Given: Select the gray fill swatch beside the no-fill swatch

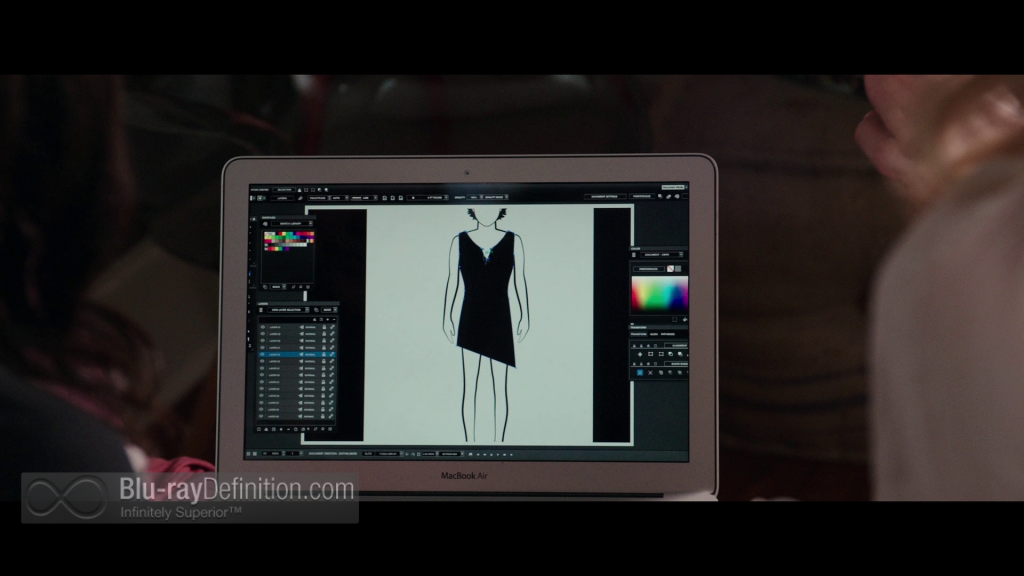Looking at the screenshot, I should pyautogui.click(x=678, y=269).
